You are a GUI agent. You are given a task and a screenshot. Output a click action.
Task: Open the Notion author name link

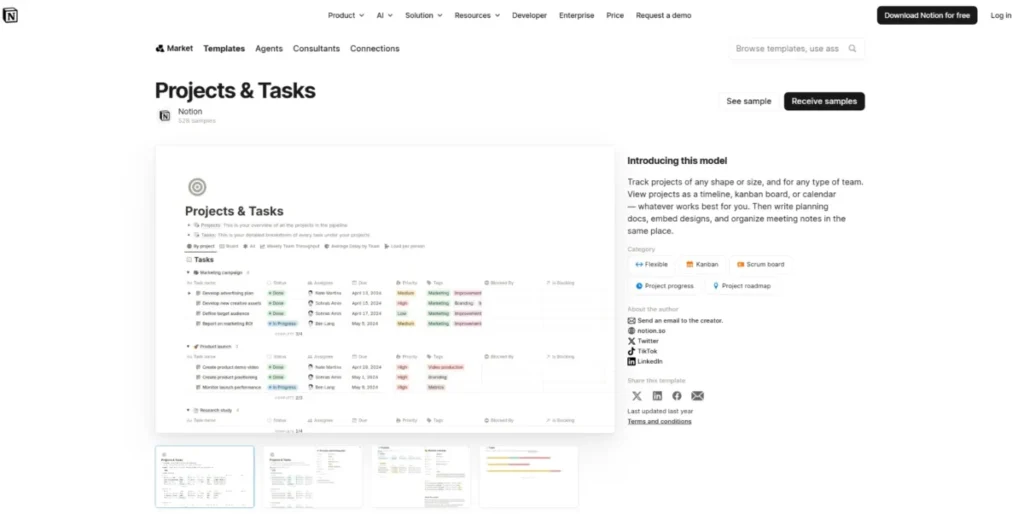point(190,112)
